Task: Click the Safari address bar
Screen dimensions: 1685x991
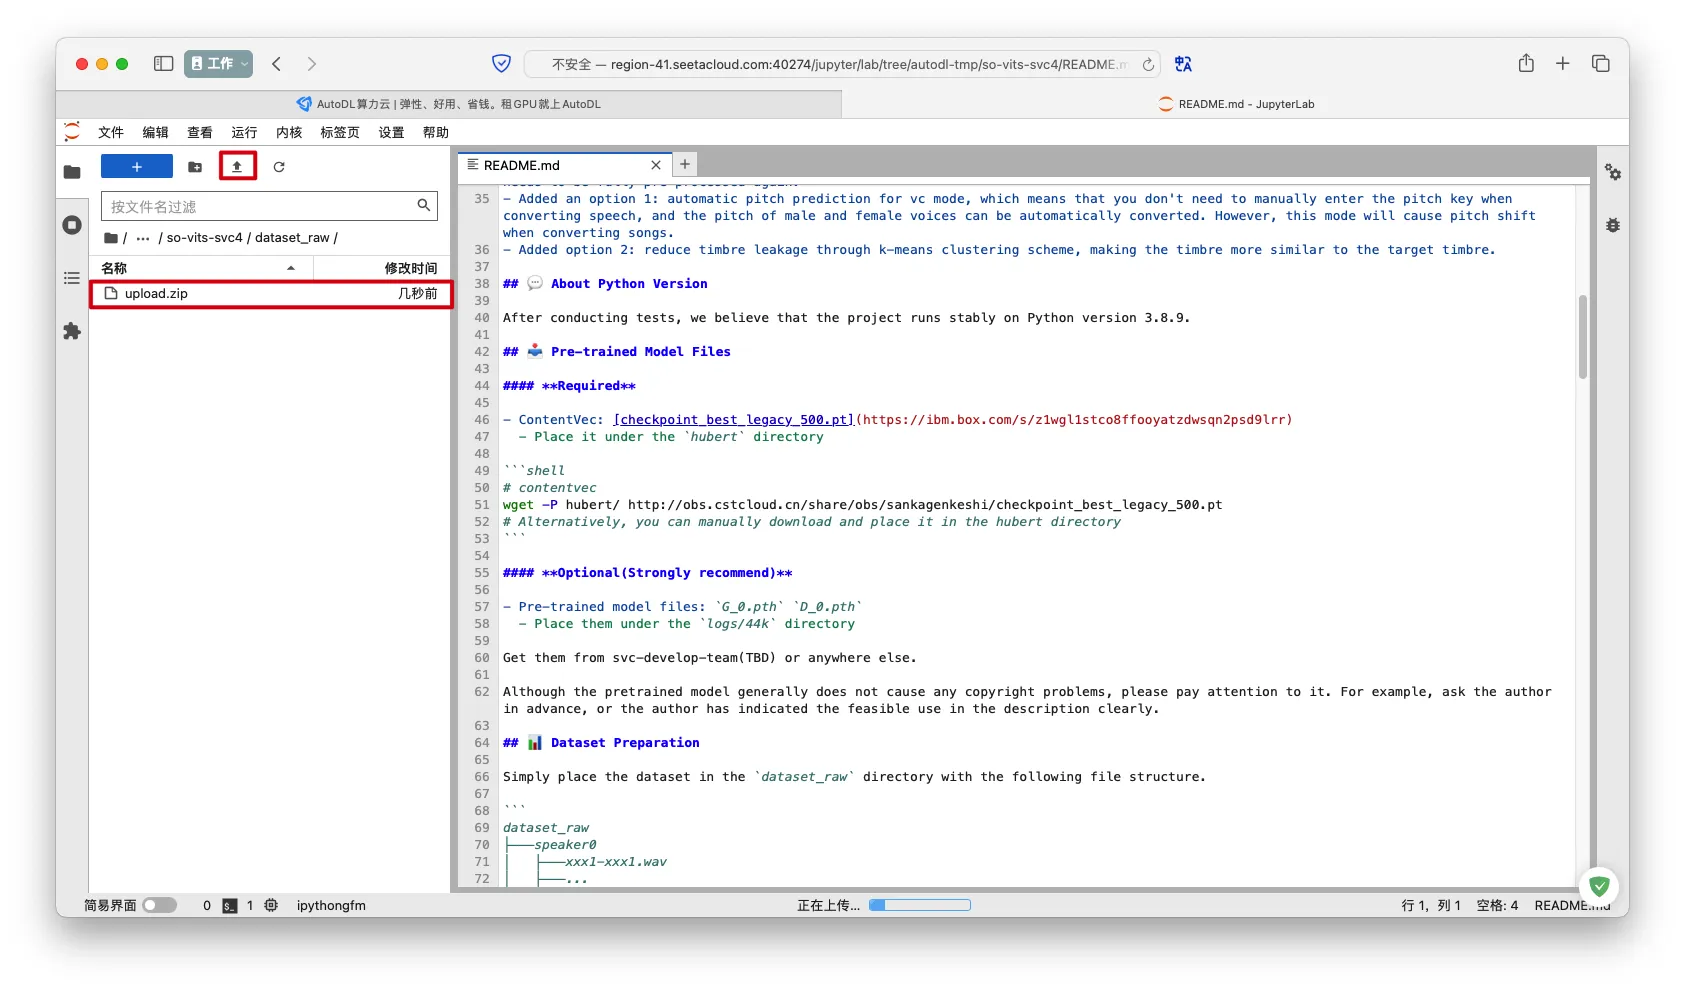Action: pos(841,64)
